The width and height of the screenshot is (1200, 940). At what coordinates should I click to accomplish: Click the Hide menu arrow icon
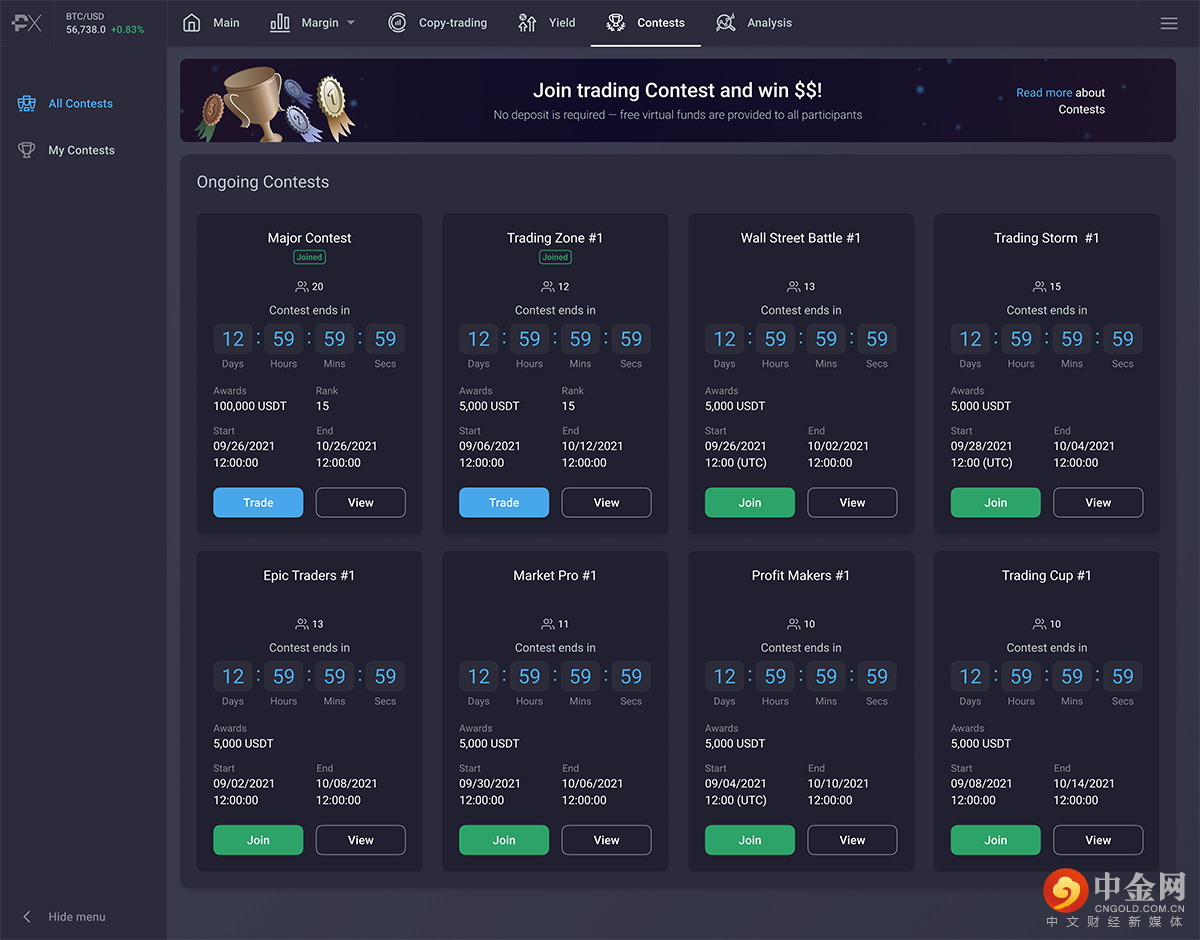coord(27,917)
